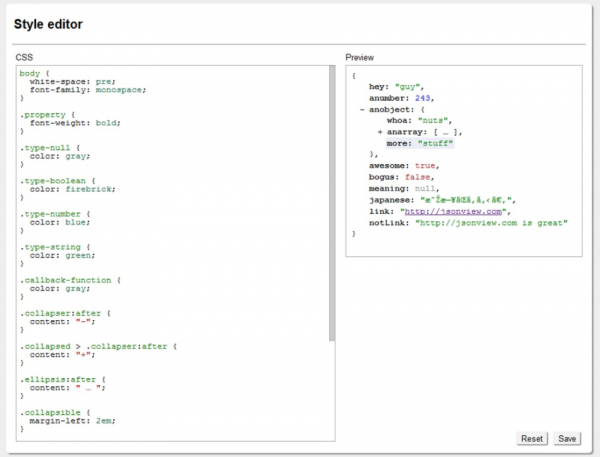Click the '.type-string {' selector line
Screen dimensions: 600x457
click(x=55, y=247)
